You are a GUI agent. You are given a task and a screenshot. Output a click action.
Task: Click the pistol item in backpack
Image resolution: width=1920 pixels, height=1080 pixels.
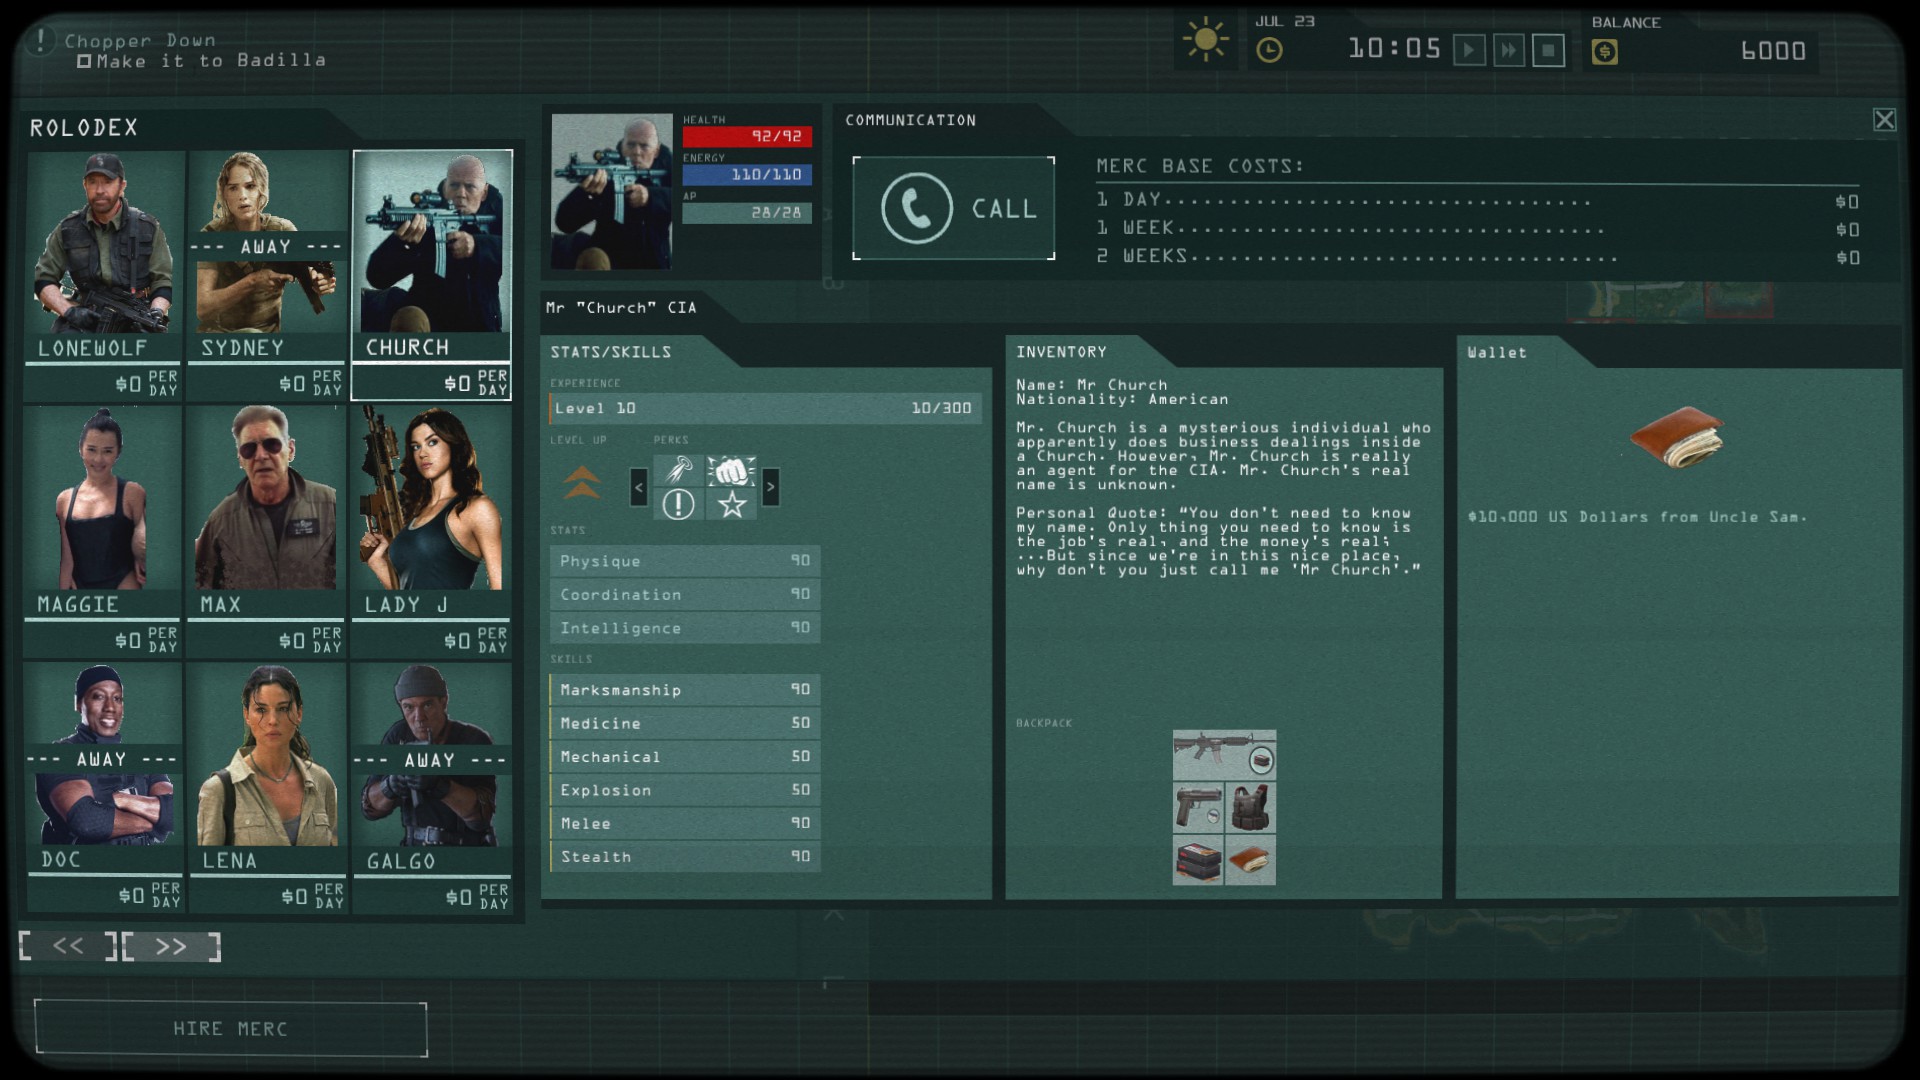tap(1197, 807)
